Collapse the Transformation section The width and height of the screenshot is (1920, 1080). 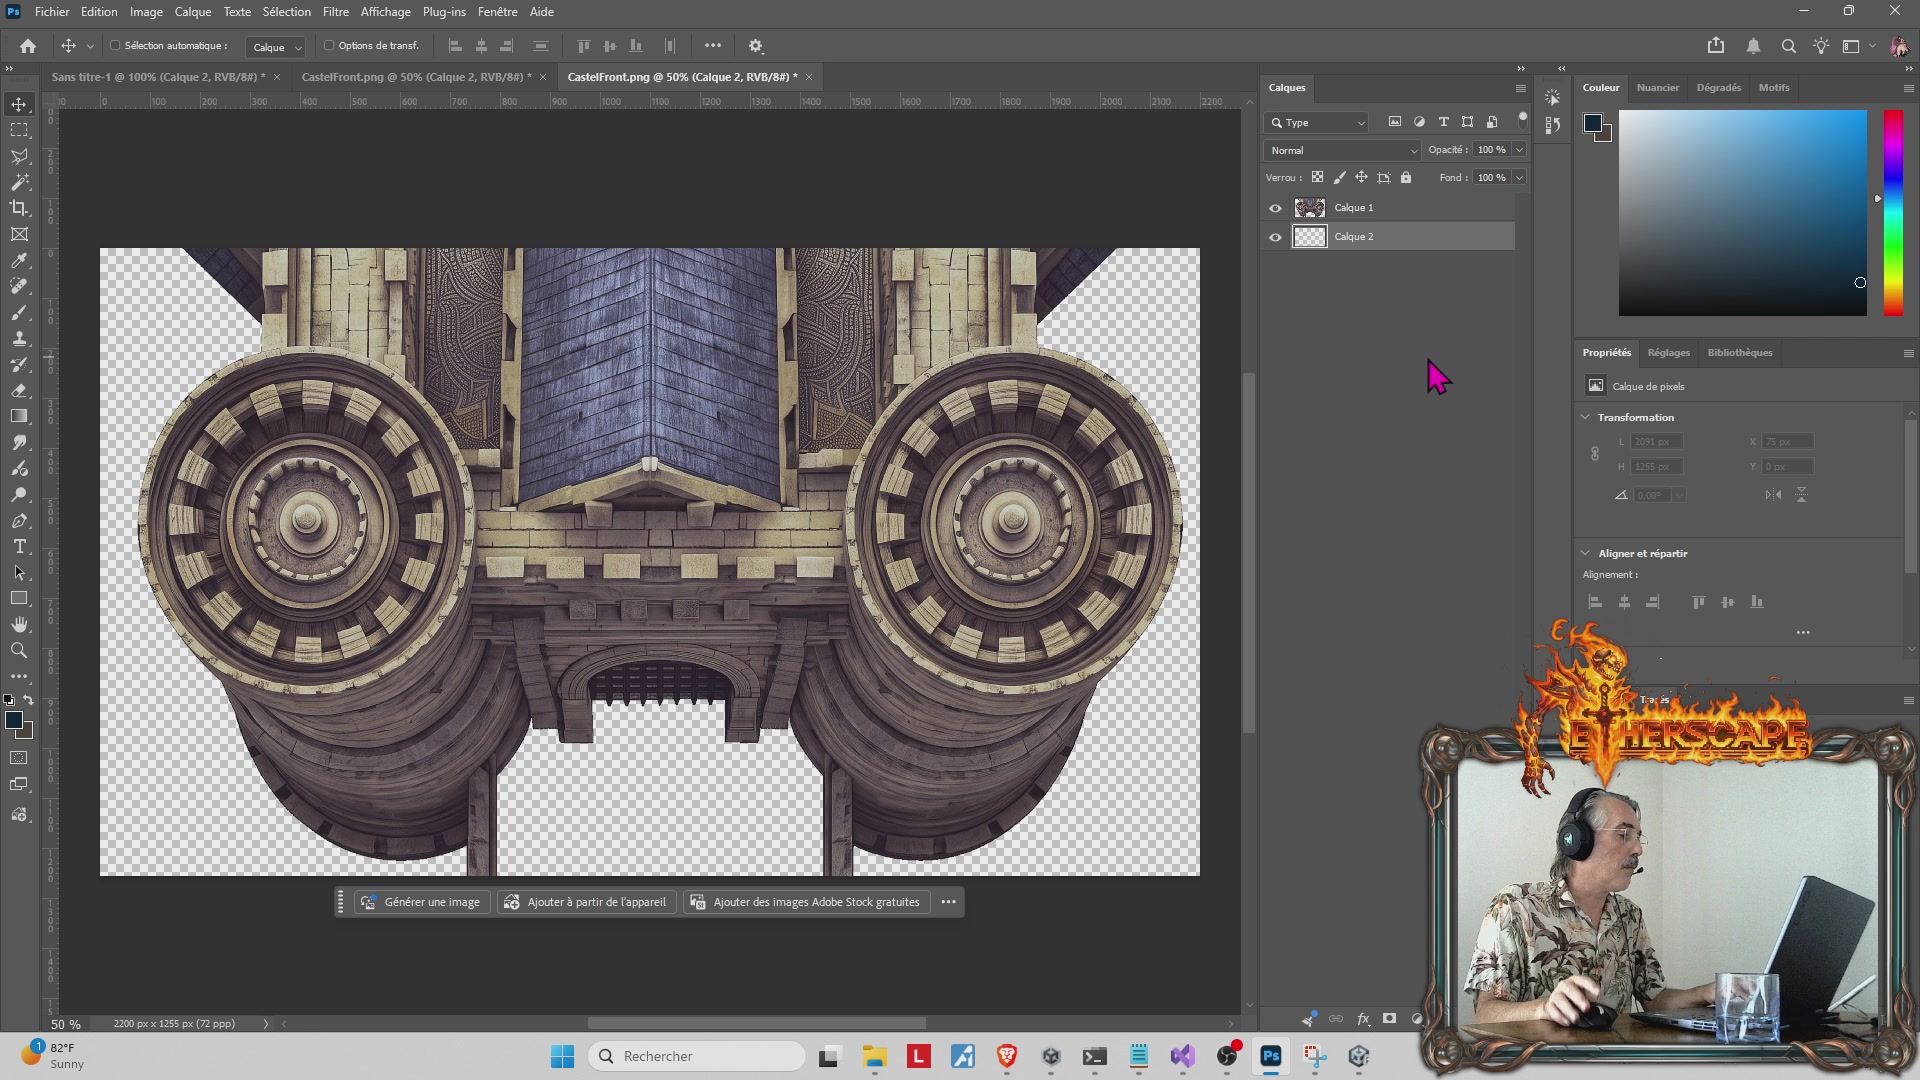(1585, 417)
